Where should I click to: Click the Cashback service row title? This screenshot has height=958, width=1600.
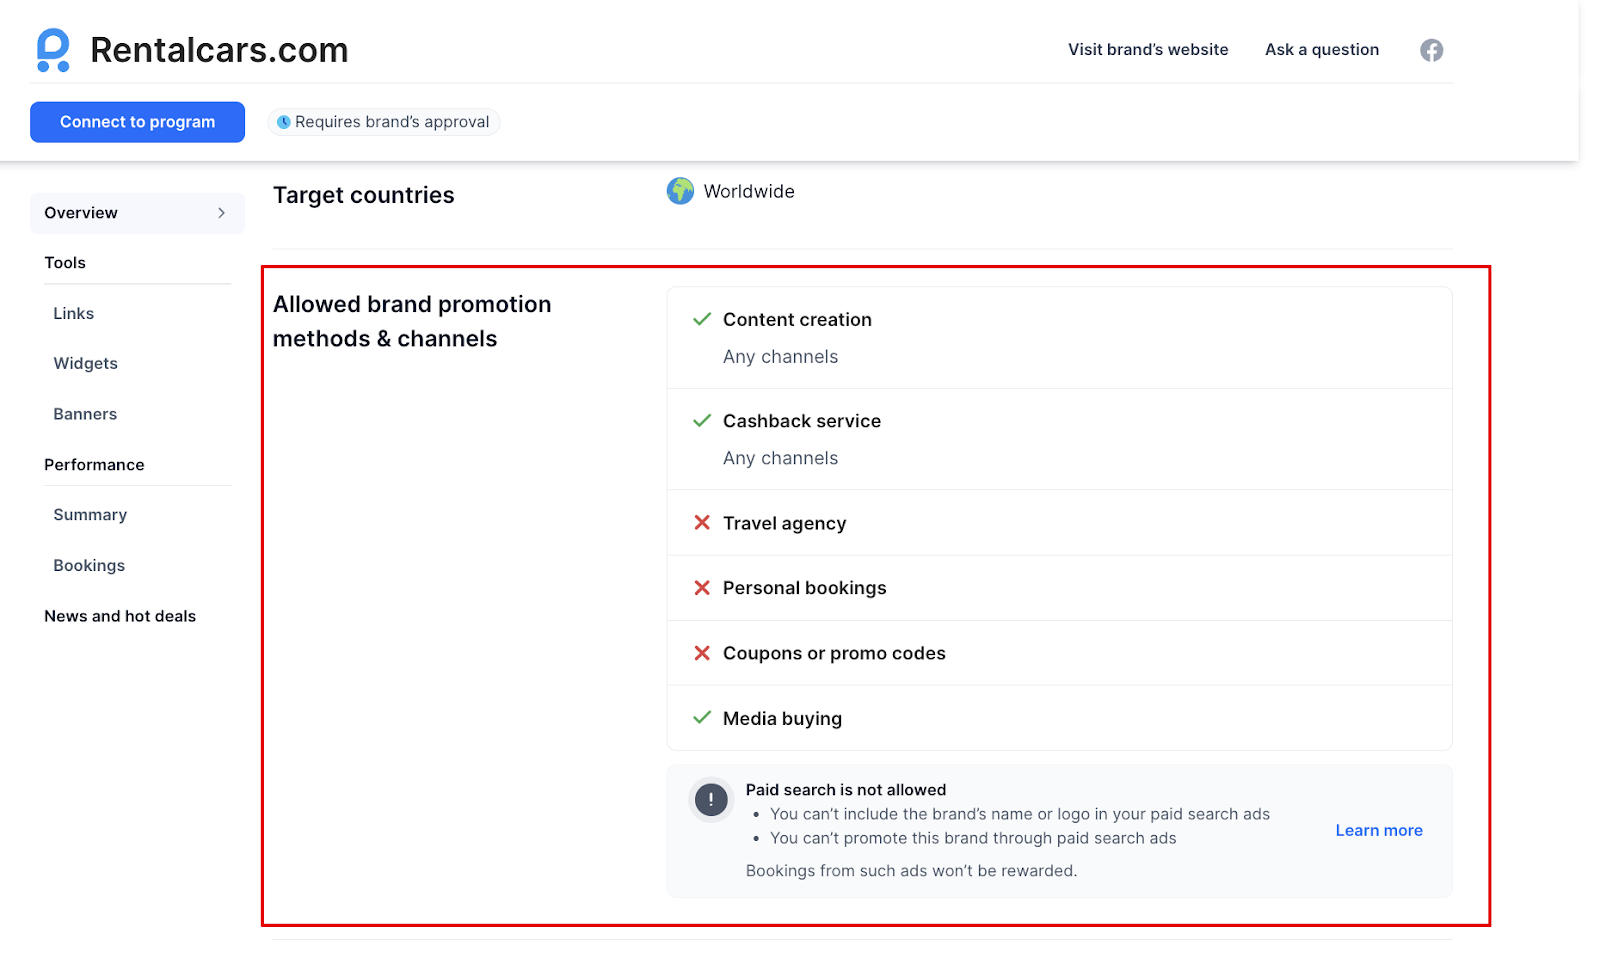coord(802,421)
